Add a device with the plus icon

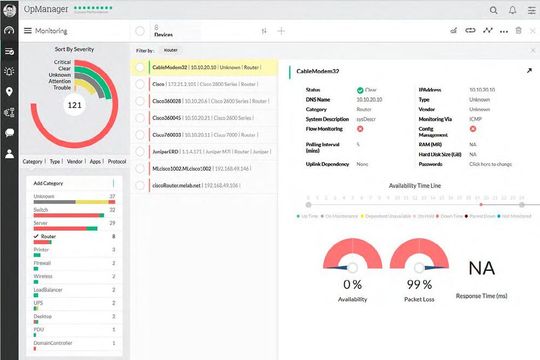[281, 31]
